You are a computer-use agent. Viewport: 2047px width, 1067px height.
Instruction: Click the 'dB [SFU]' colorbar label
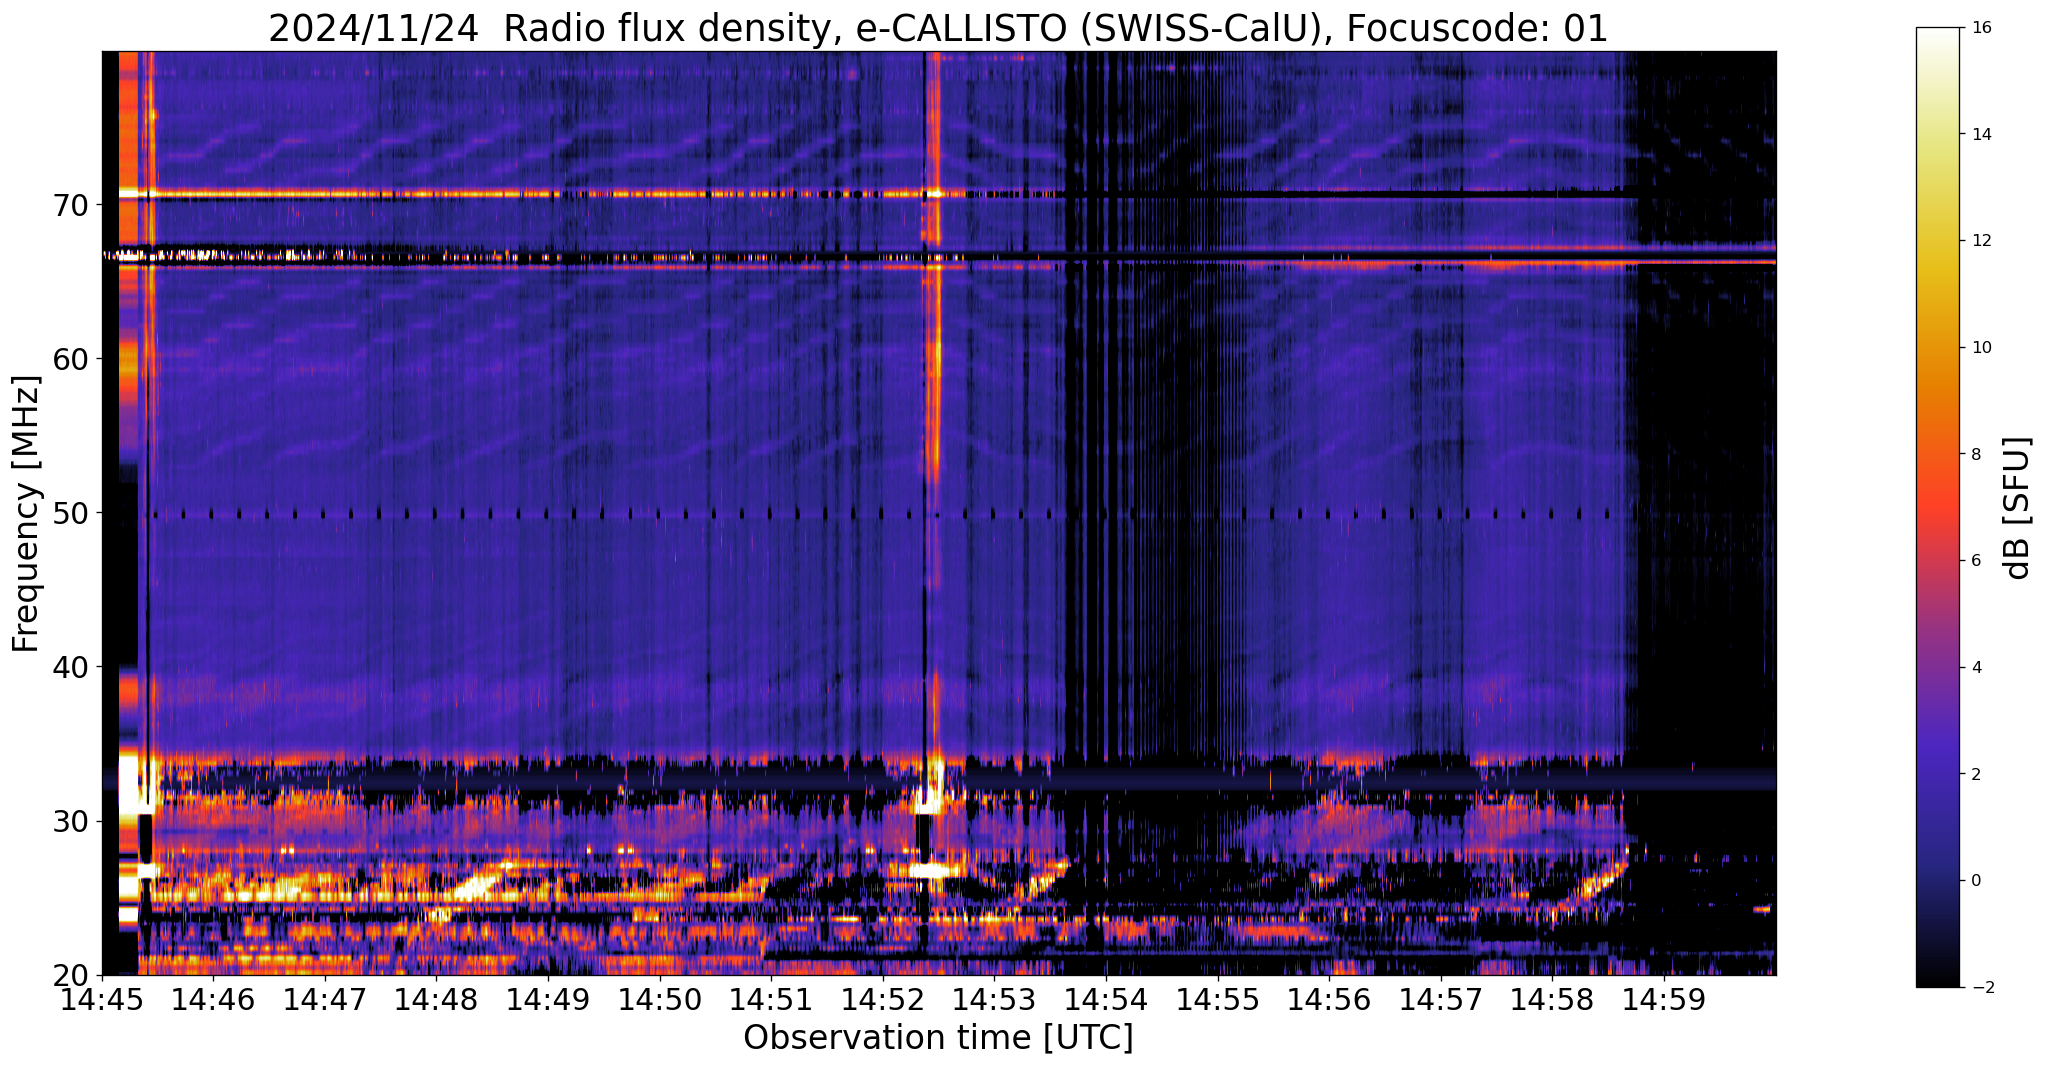[2018, 507]
